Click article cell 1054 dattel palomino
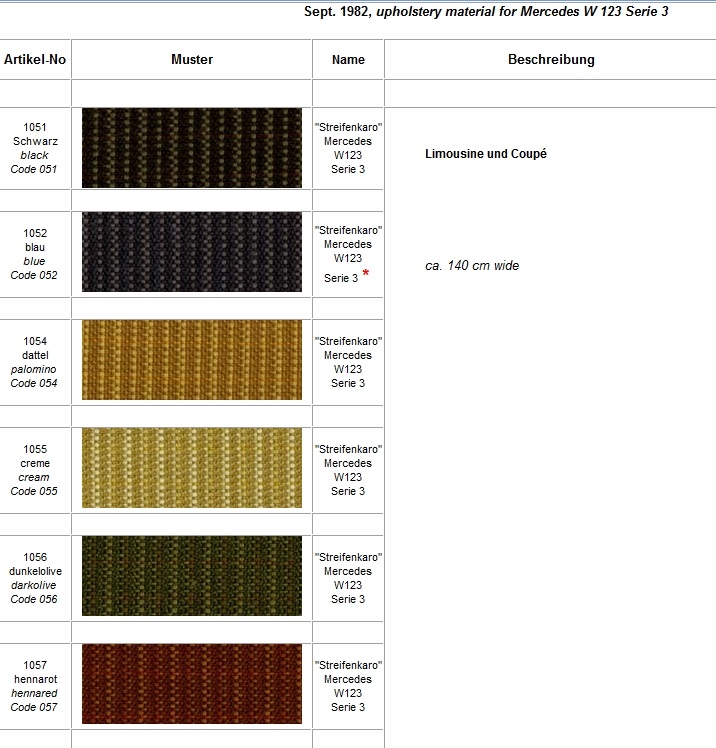Image resolution: width=716 pixels, height=748 pixels. click(35, 362)
